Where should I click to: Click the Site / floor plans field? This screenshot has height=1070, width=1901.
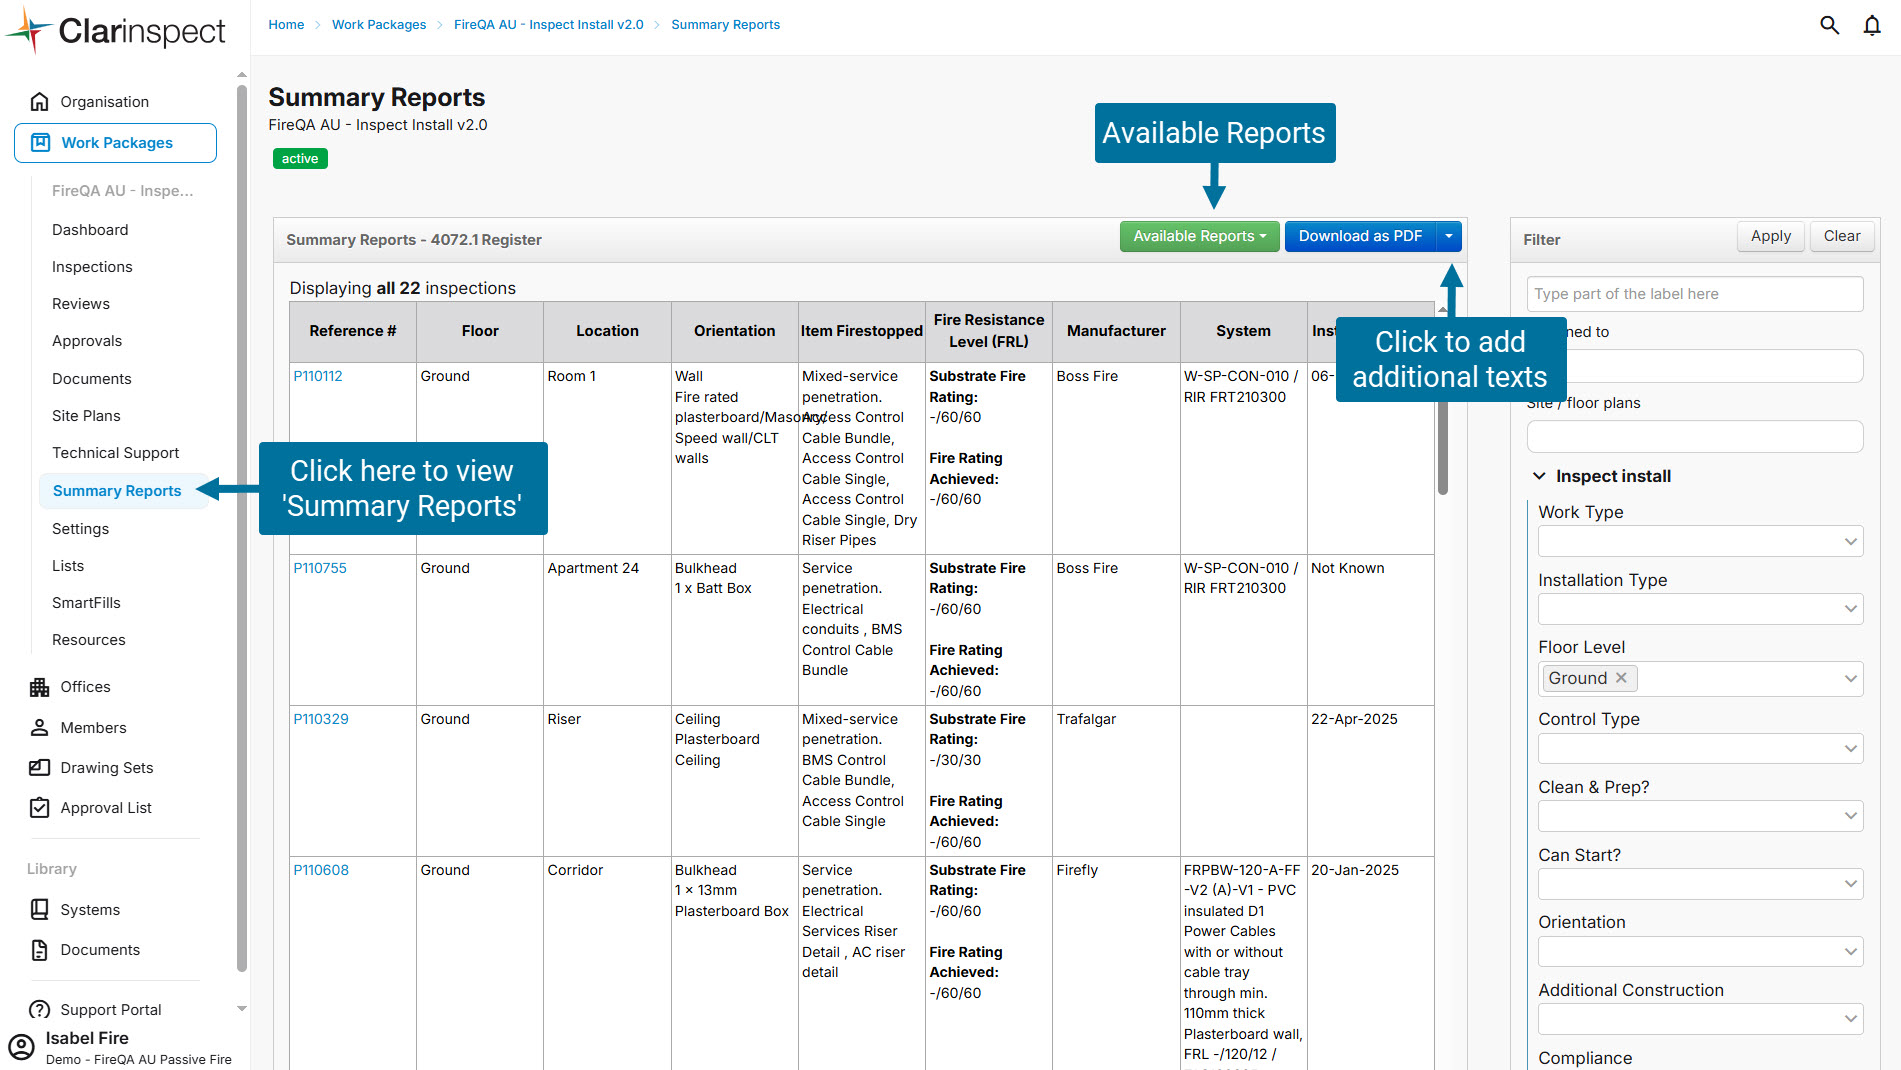coord(1694,436)
